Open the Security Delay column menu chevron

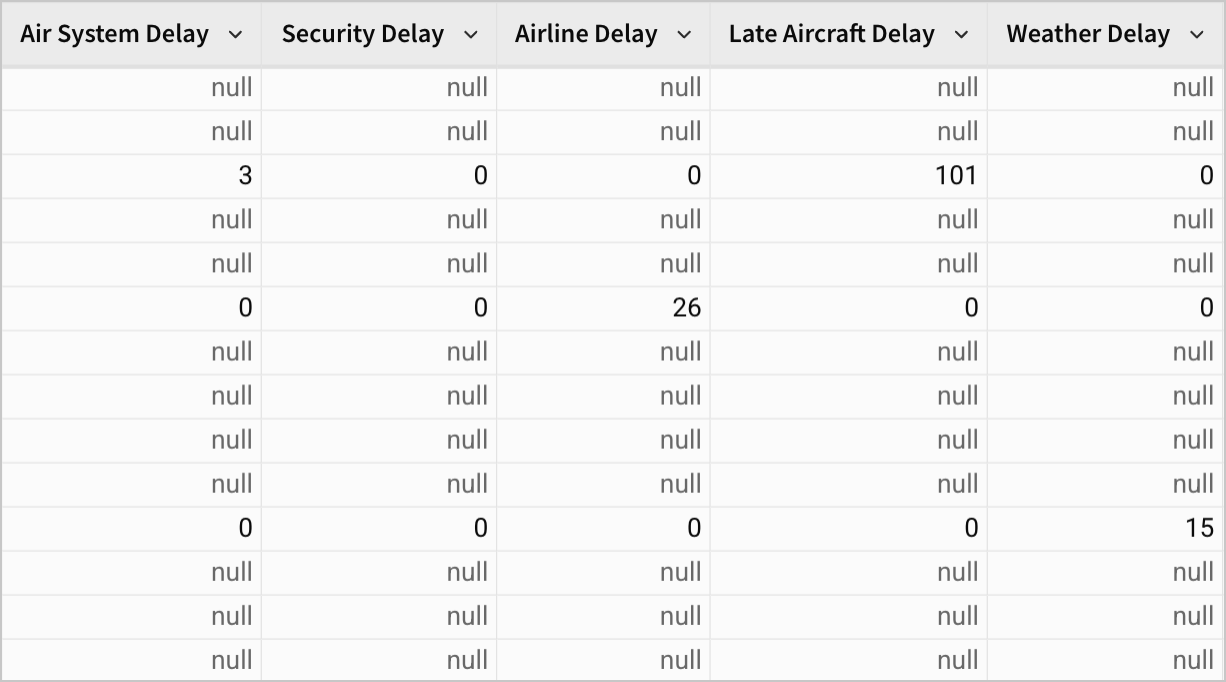point(471,35)
